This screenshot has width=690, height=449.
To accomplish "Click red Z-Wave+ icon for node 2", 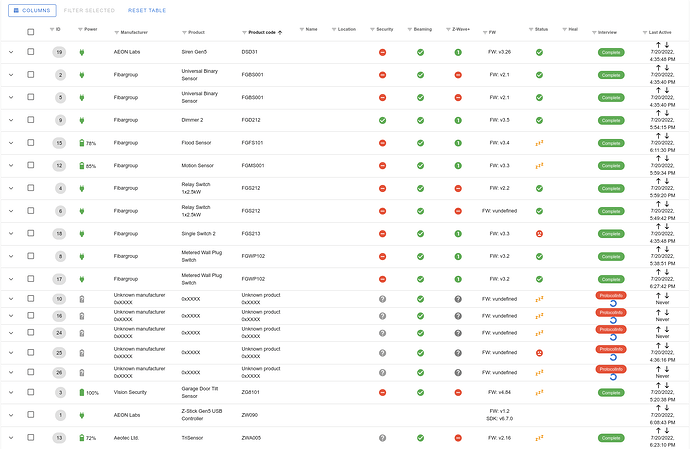I will point(458,75).
